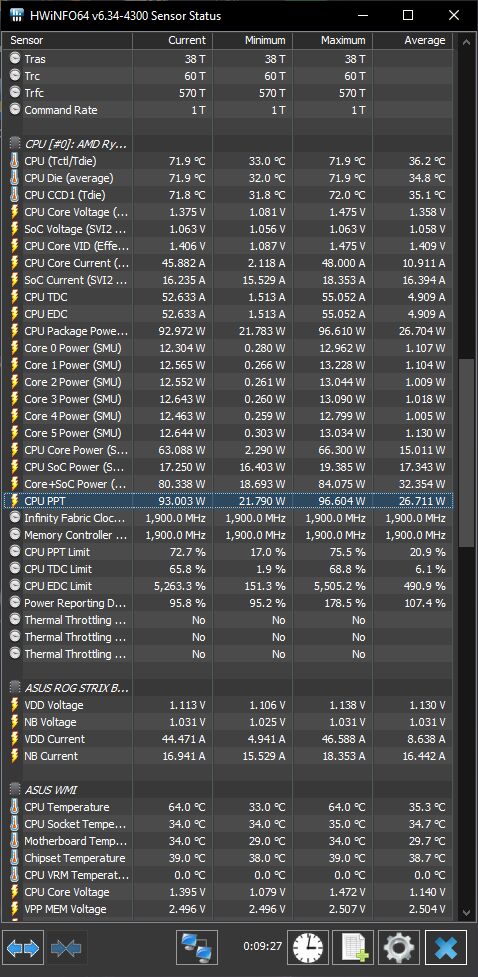
Task: Click the lightning icon beside Core 0 Power
Action: (x=15, y=348)
